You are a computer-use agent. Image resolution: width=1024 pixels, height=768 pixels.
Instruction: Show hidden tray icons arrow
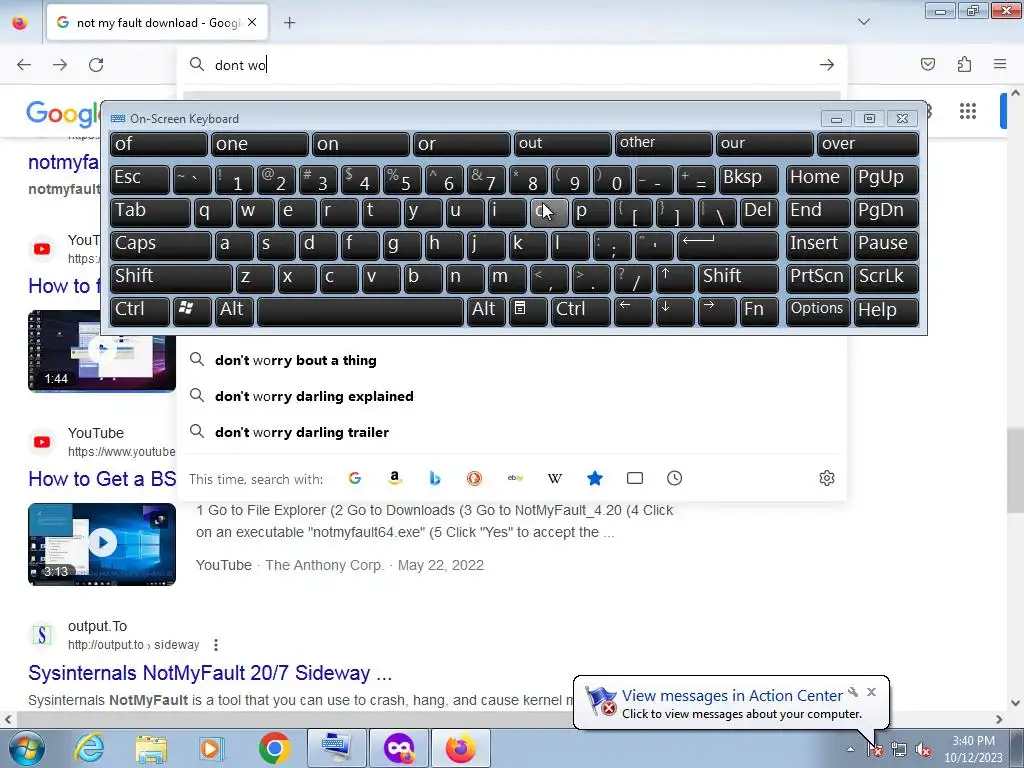point(850,749)
